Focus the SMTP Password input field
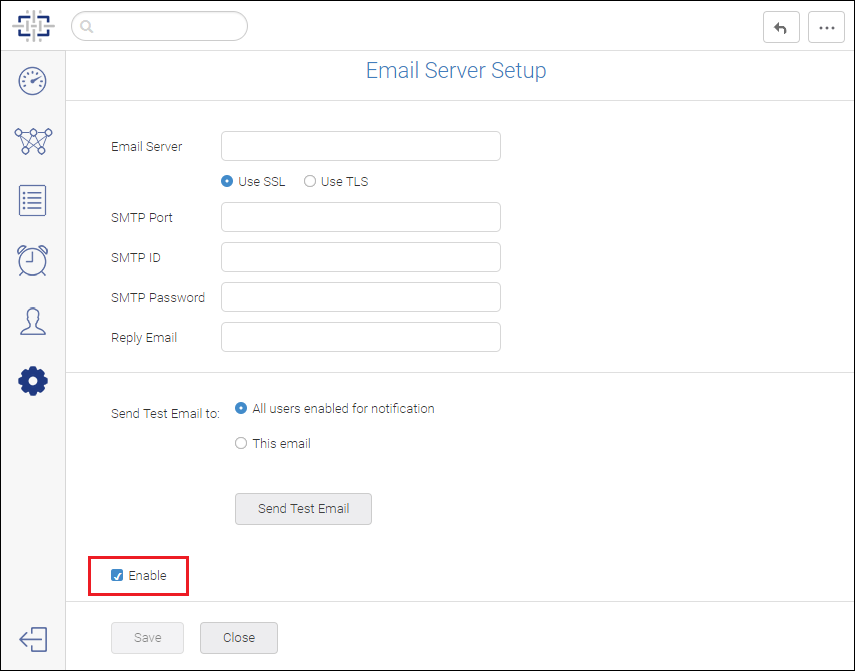855x671 pixels. (360, 297)
